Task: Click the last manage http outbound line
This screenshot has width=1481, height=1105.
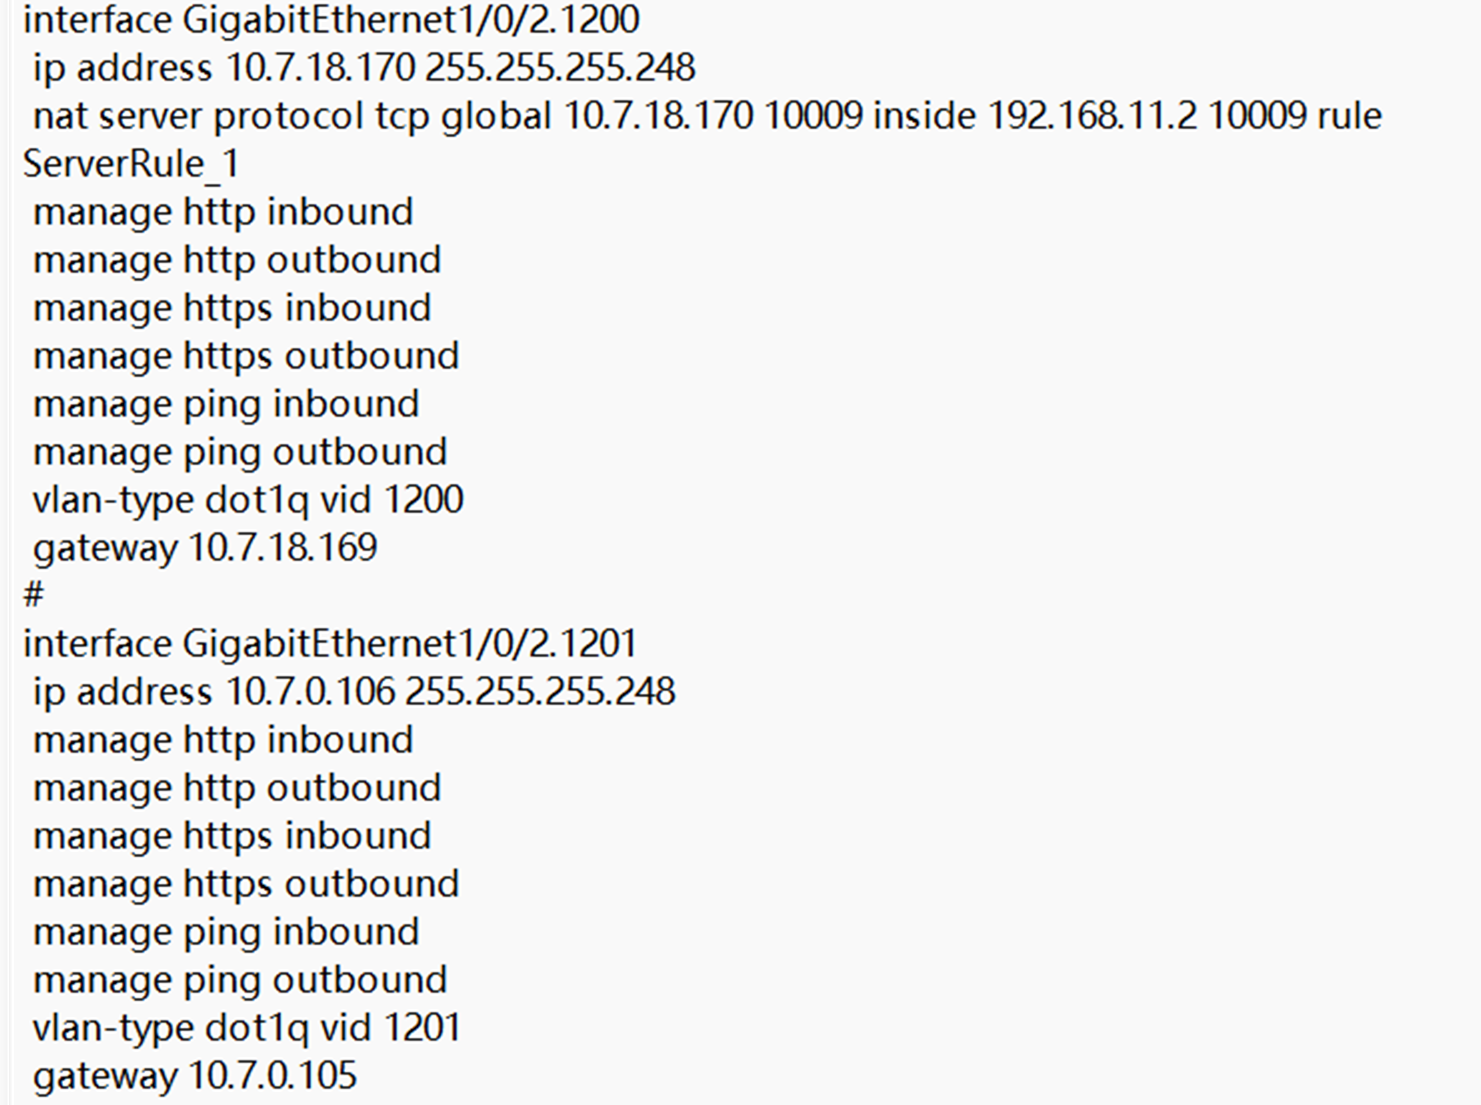Action: coord(237,788)
